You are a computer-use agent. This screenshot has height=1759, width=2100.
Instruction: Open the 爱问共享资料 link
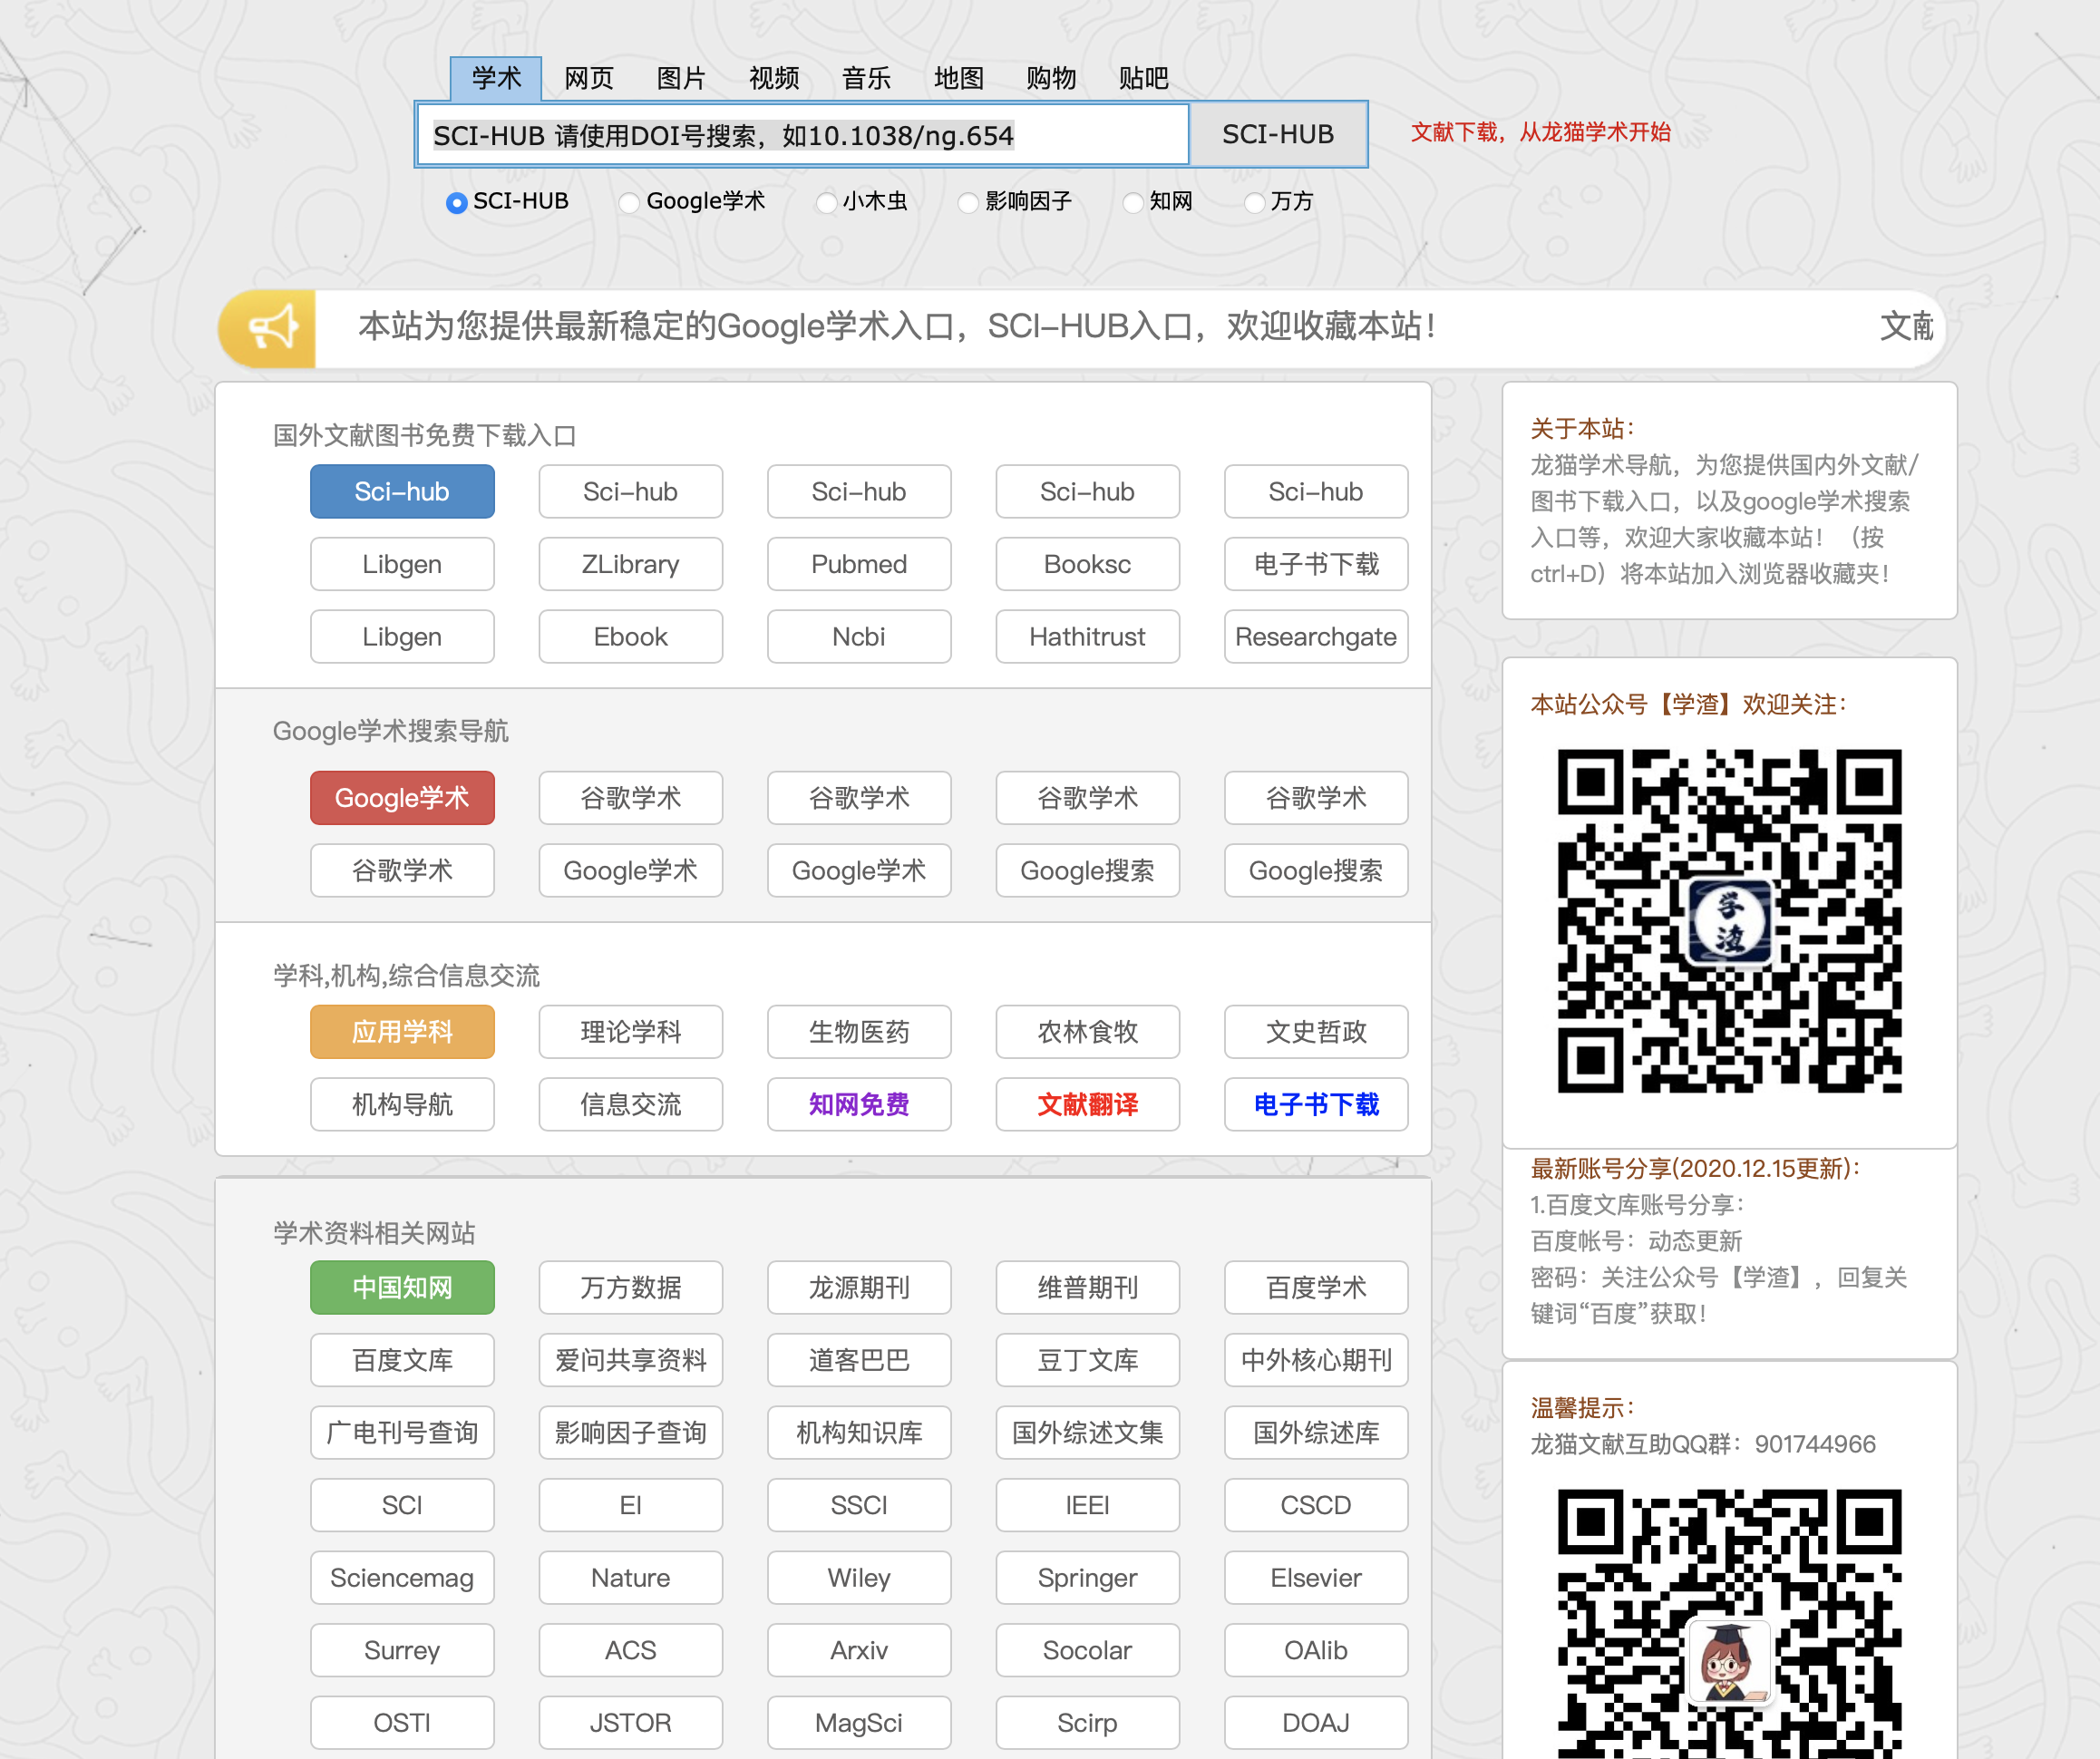point(630,1360)
